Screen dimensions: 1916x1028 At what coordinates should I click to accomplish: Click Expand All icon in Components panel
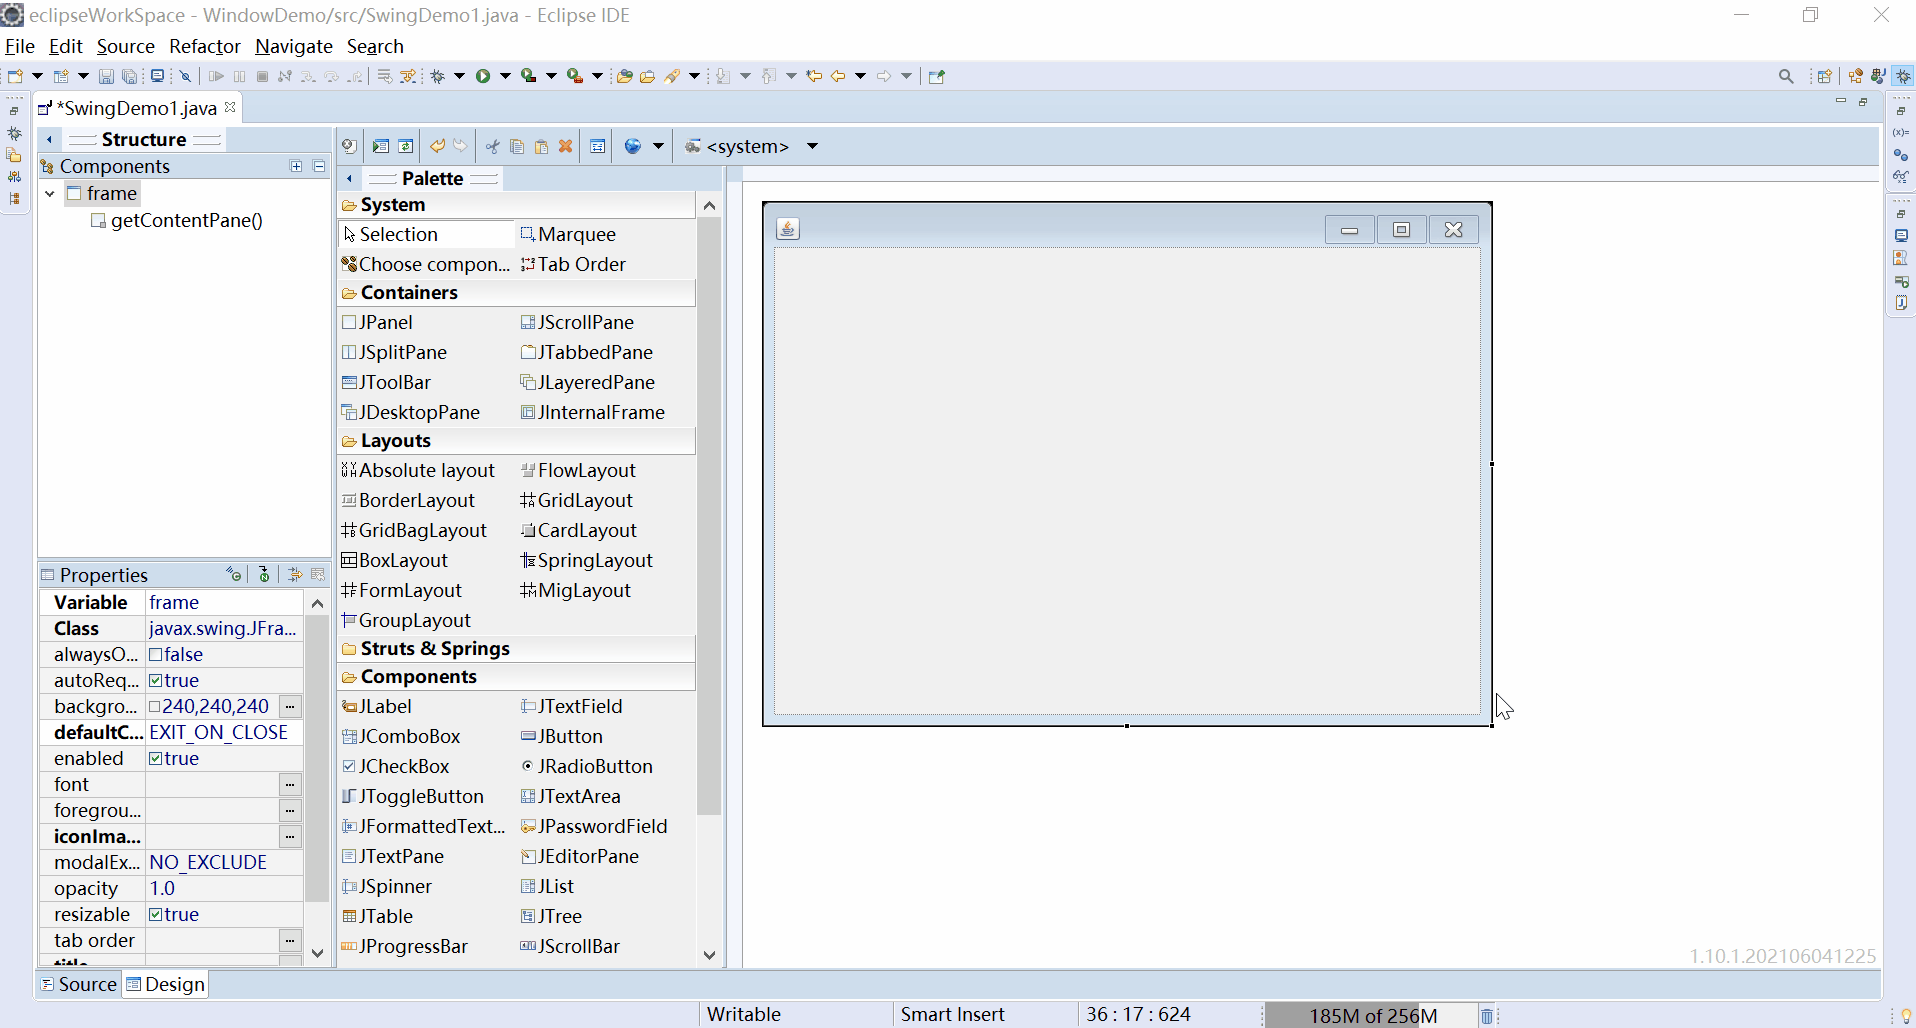point(296,166)
